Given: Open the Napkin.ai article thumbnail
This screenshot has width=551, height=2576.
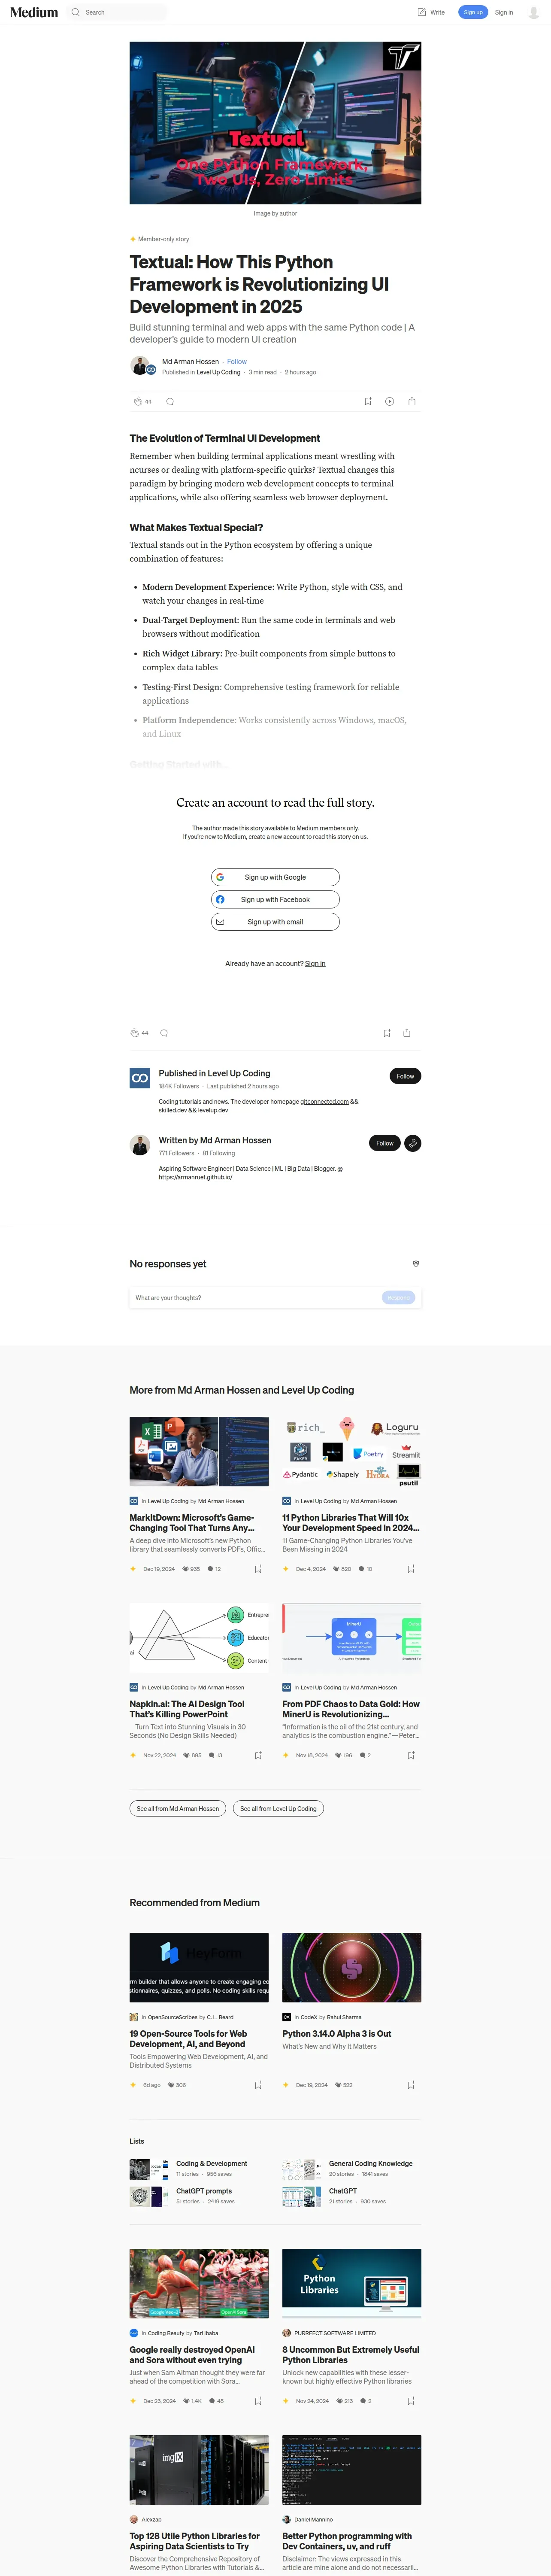Looking at the screenshot, I should [x=199, y=1638].
